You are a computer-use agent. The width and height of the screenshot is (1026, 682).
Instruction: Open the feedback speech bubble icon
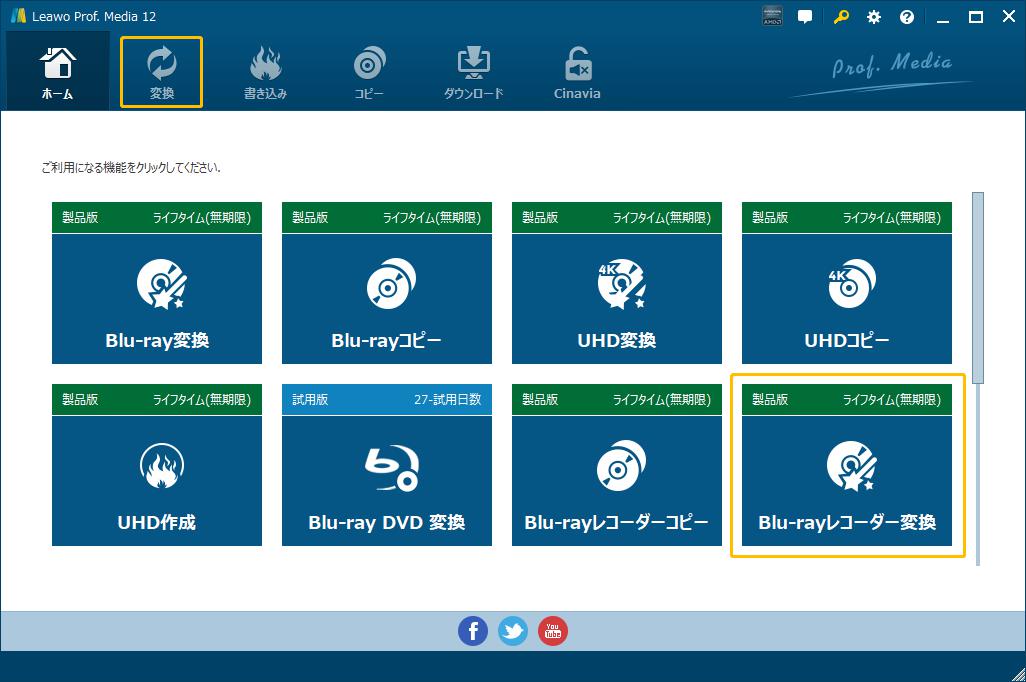[805, 17]
